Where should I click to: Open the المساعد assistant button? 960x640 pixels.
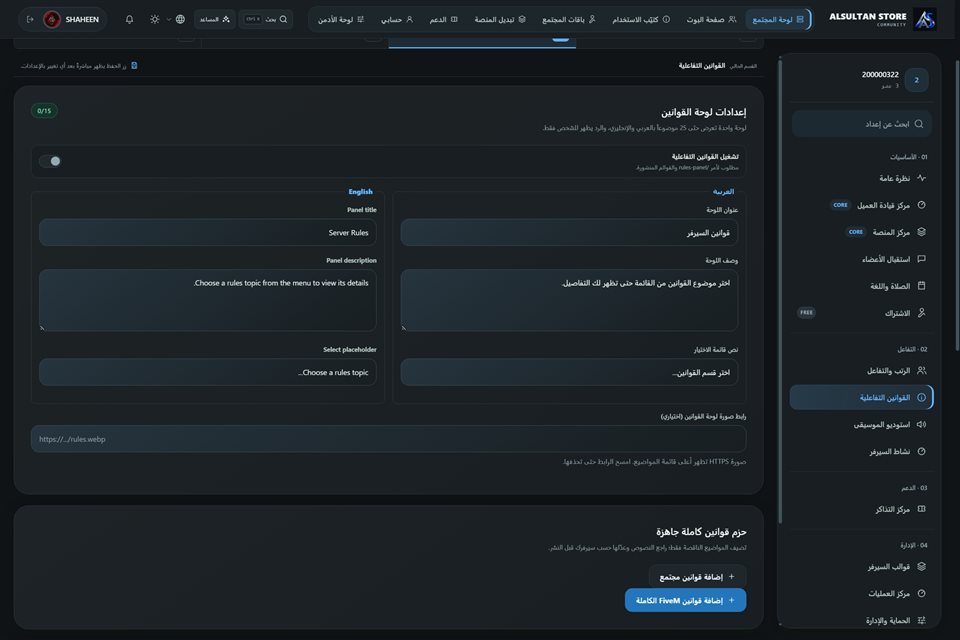point(214,20)
